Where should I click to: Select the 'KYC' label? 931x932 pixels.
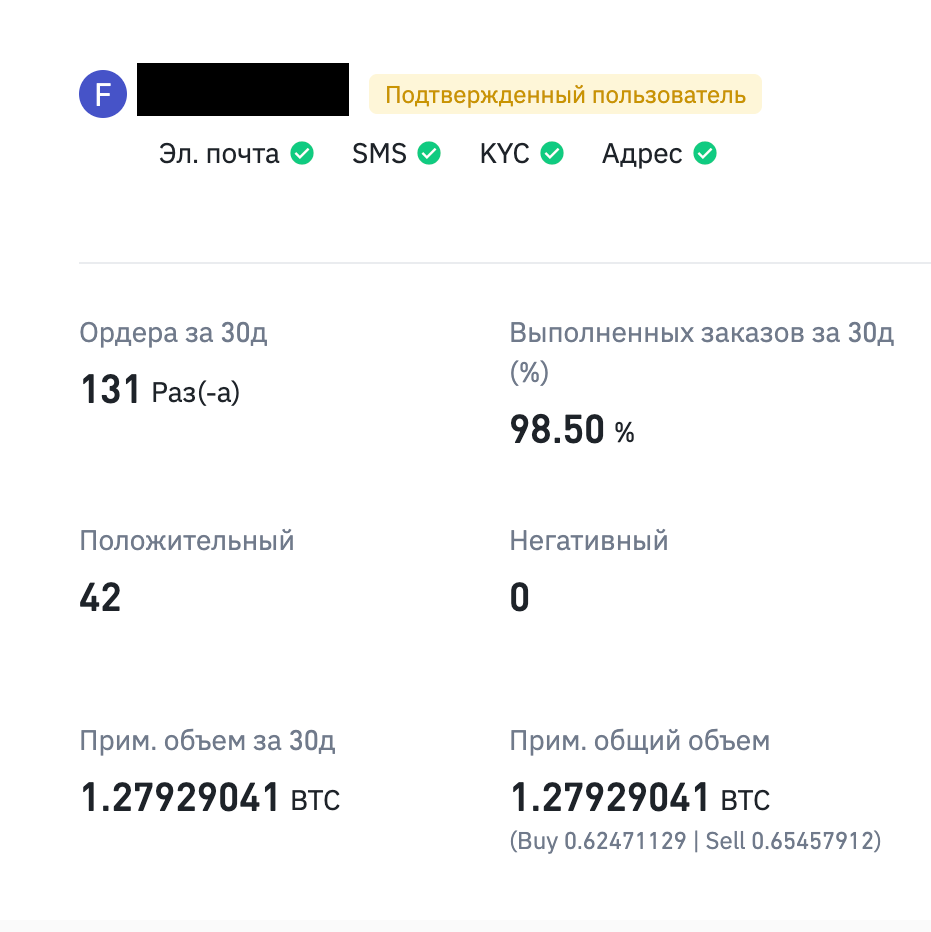(504, 153)
